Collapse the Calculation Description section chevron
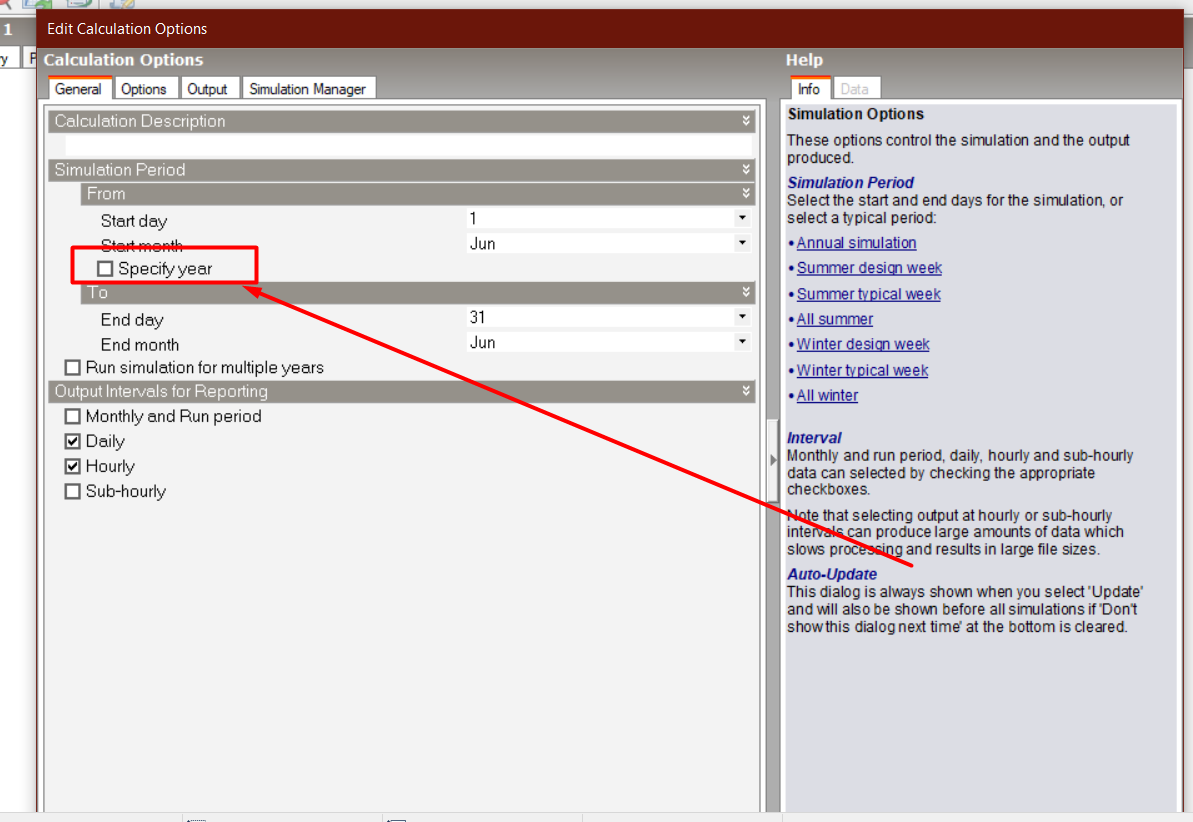This screenshot has height=822, width=1193. [x=746, y=120]
